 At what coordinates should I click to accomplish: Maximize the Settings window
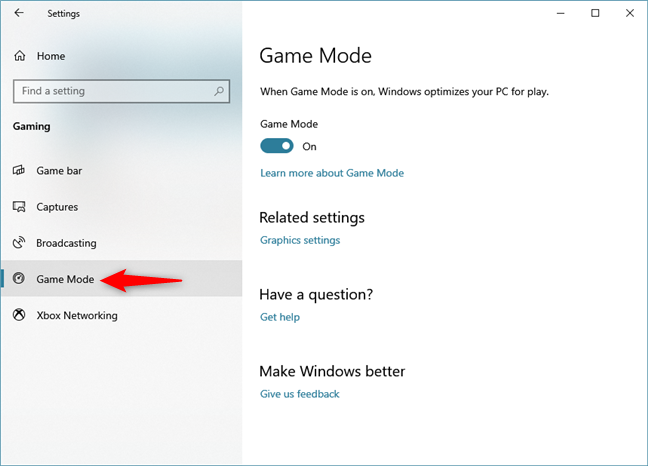(x=595, y=13)
